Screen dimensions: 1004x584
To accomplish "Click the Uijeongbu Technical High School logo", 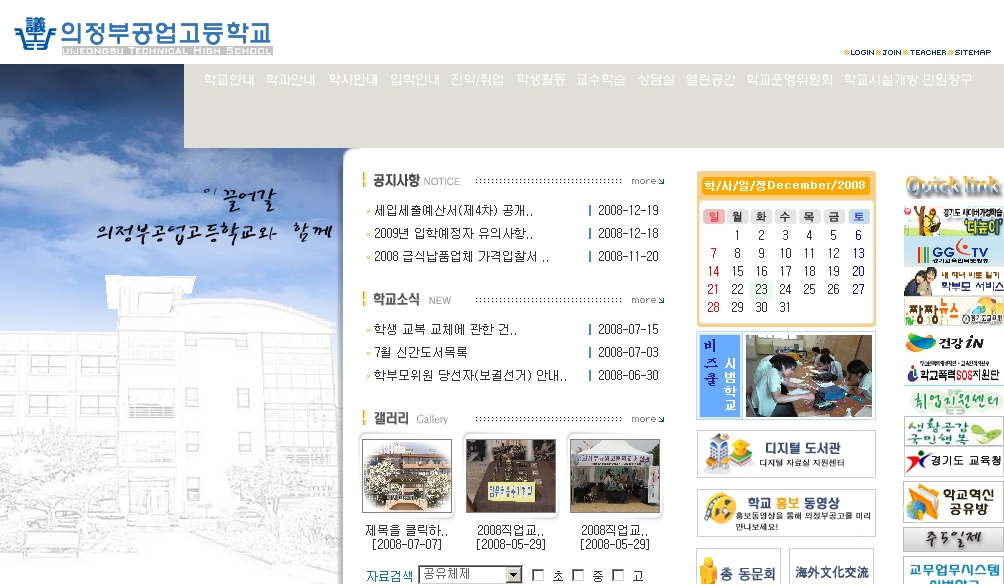I will 143,36.
